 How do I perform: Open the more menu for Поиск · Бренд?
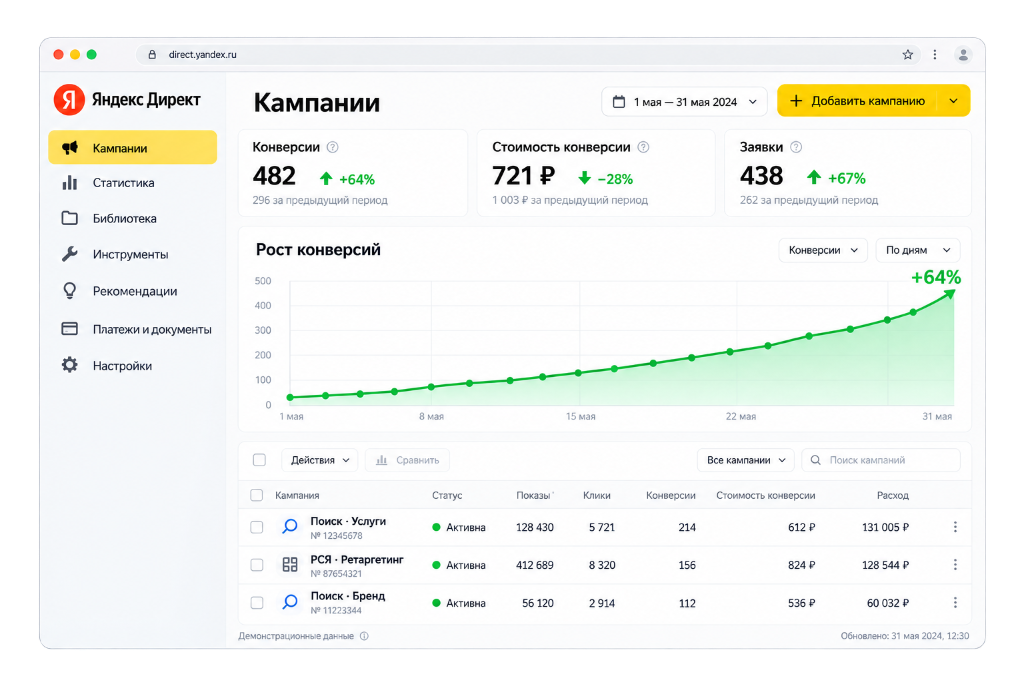(x=955, y=603)
